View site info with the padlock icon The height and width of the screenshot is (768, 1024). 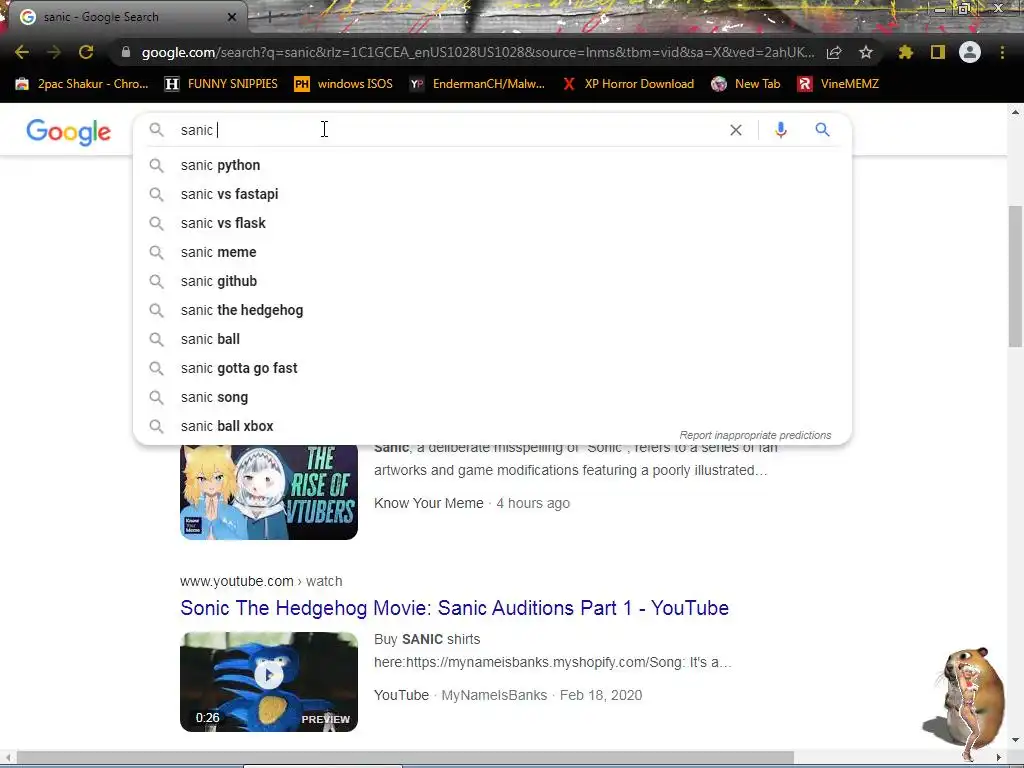[125, 52]
